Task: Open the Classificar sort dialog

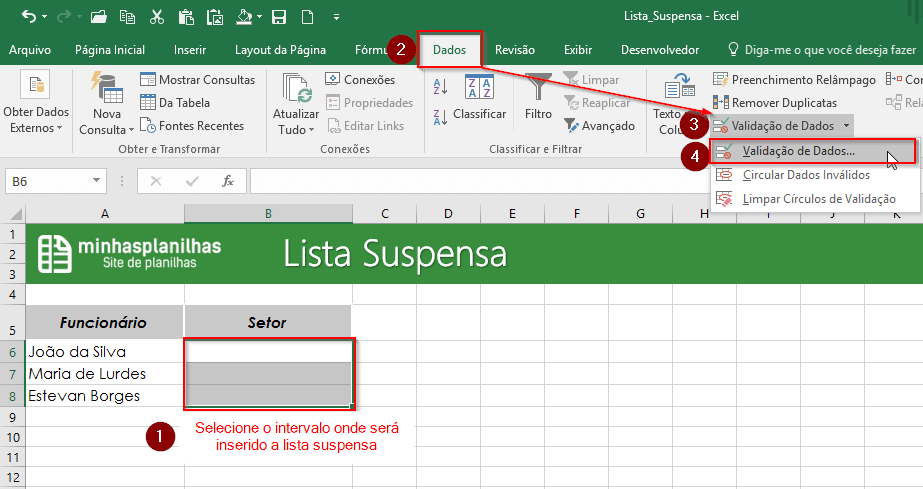Action: pyautogui.click(x=479, y=98)
